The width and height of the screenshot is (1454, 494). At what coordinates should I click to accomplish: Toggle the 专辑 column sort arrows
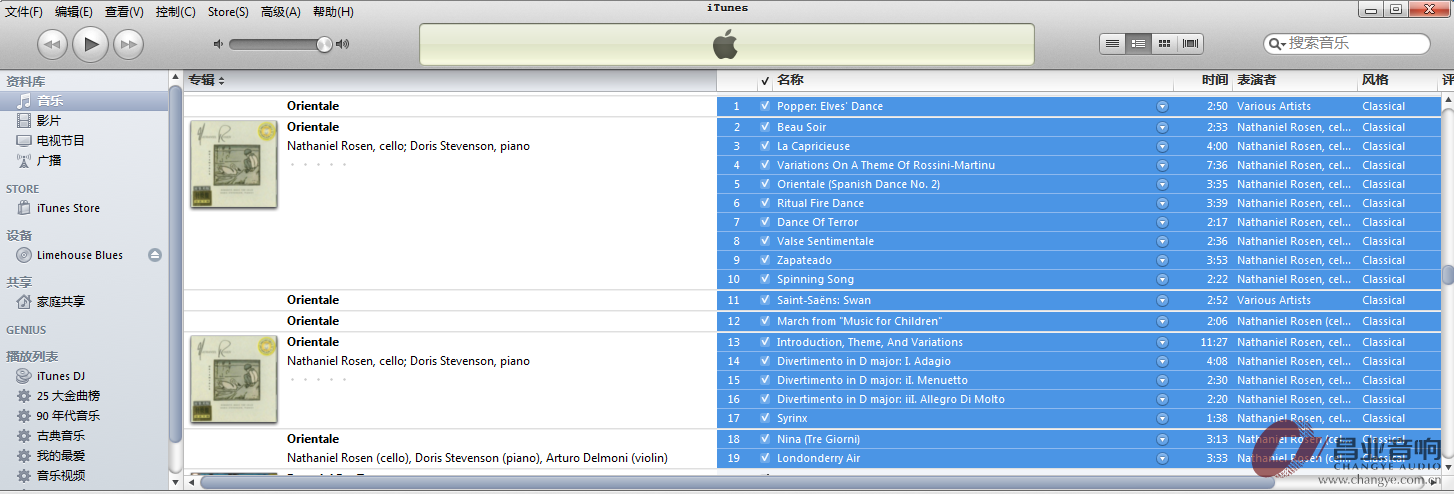(222, 80)
